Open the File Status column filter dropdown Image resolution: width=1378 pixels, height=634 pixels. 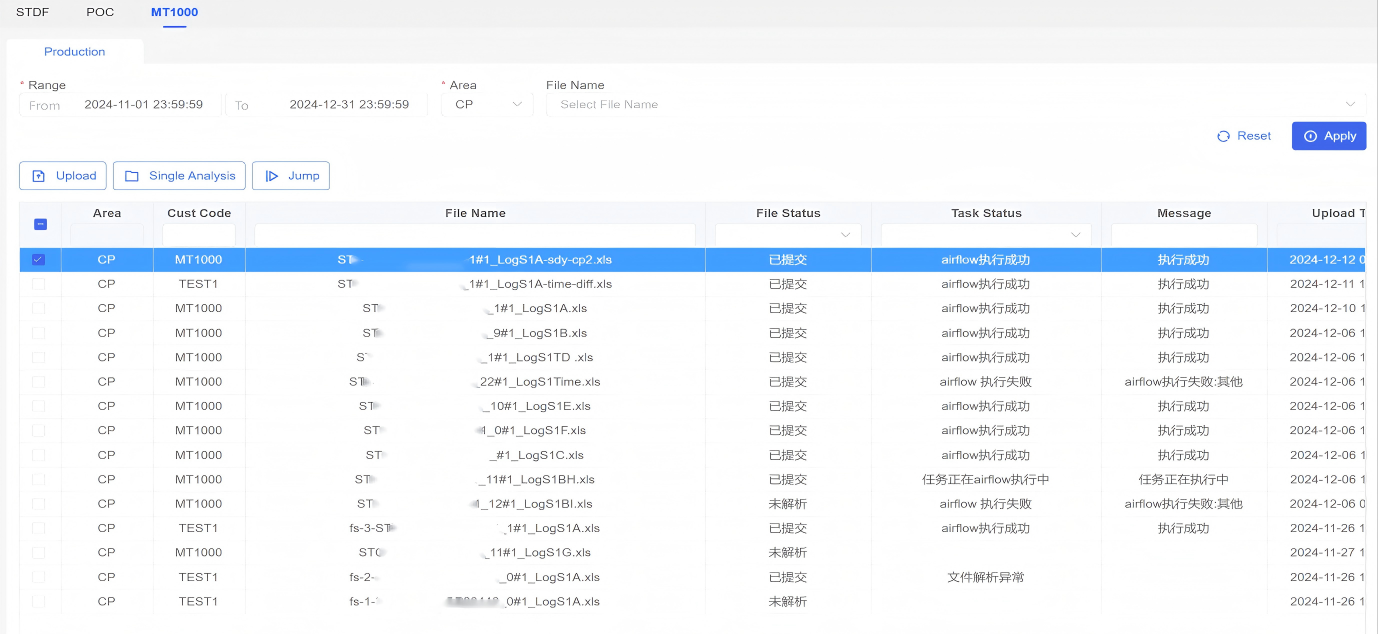click(788, 234)
